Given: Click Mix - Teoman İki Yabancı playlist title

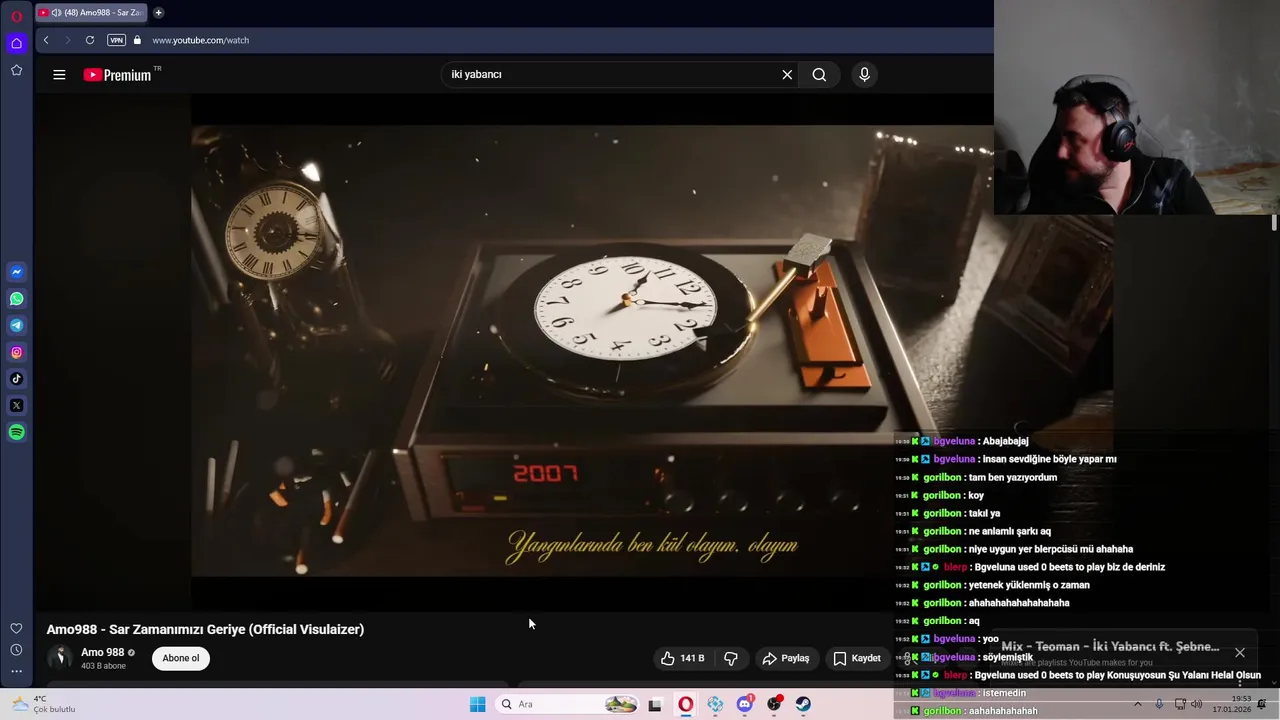Looking at the screenshot, I should pos(1110,646).
